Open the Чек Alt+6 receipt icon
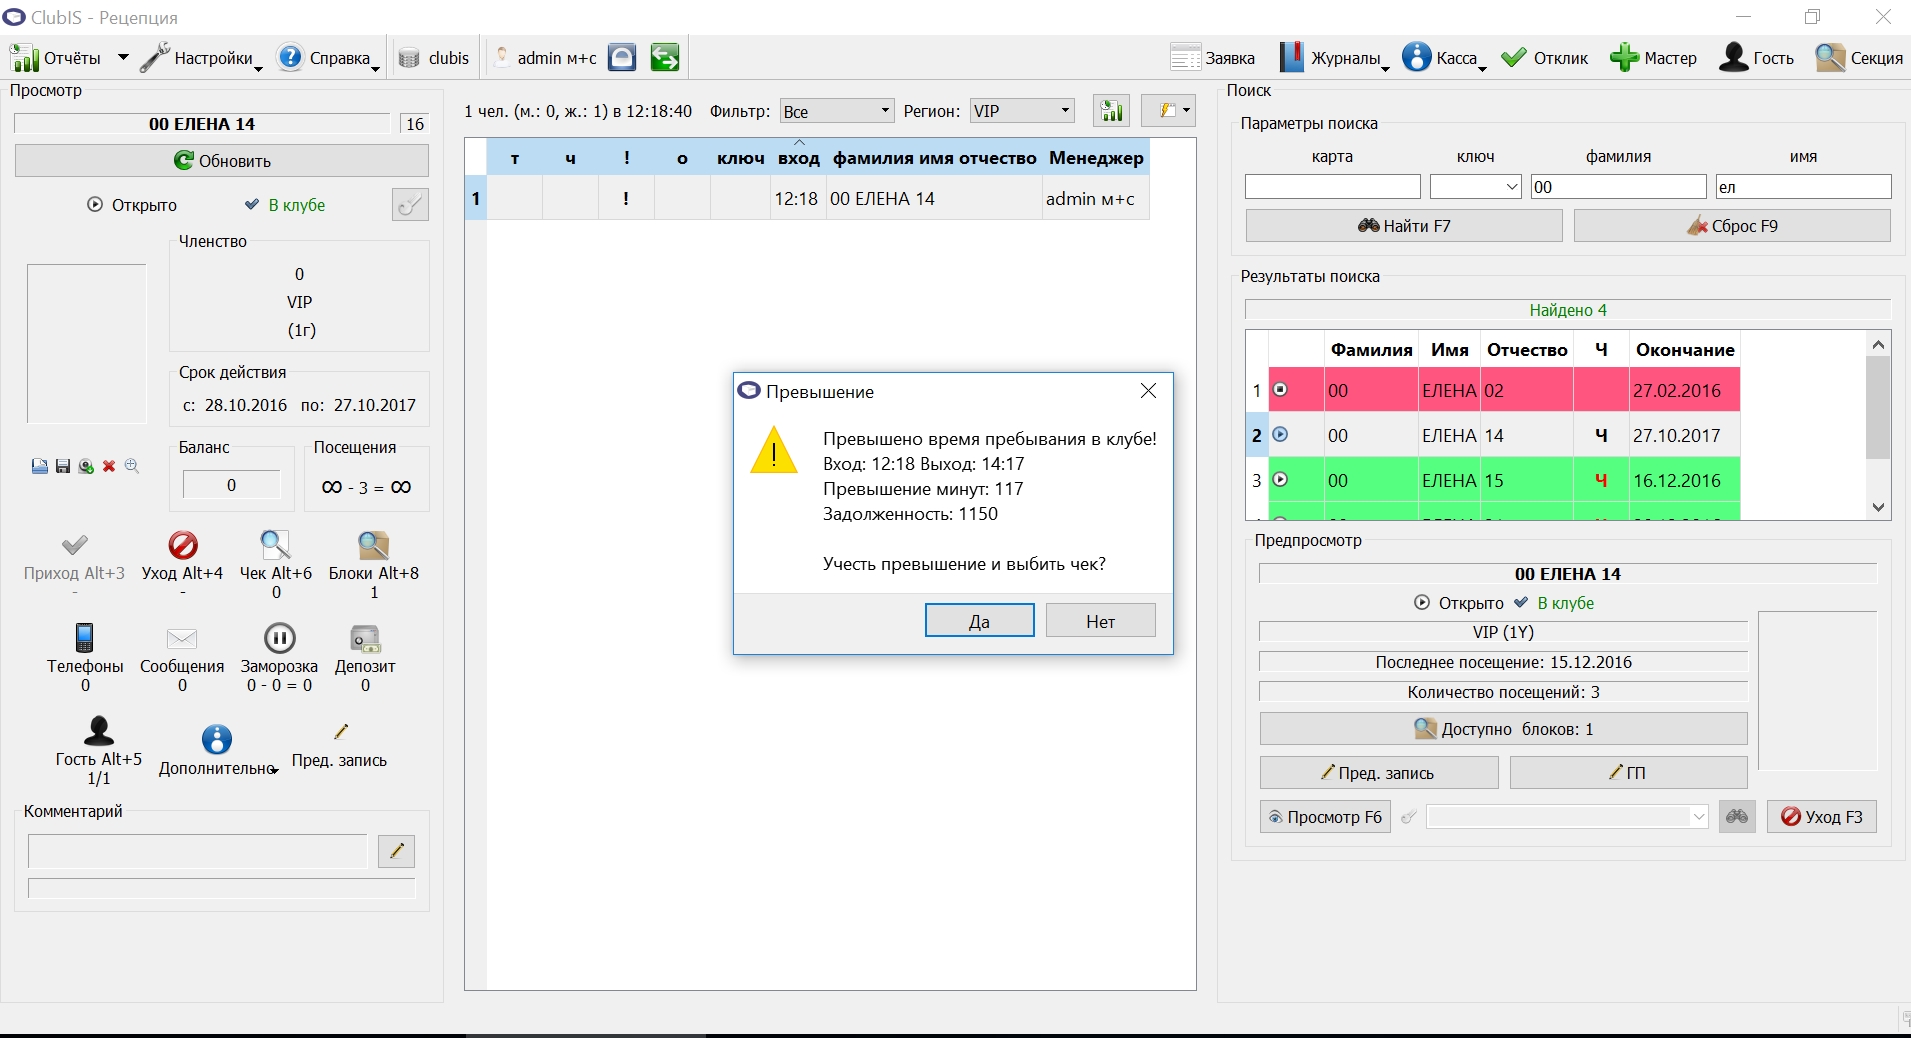The image size is (1911, 1038). [x=276, y=545]
